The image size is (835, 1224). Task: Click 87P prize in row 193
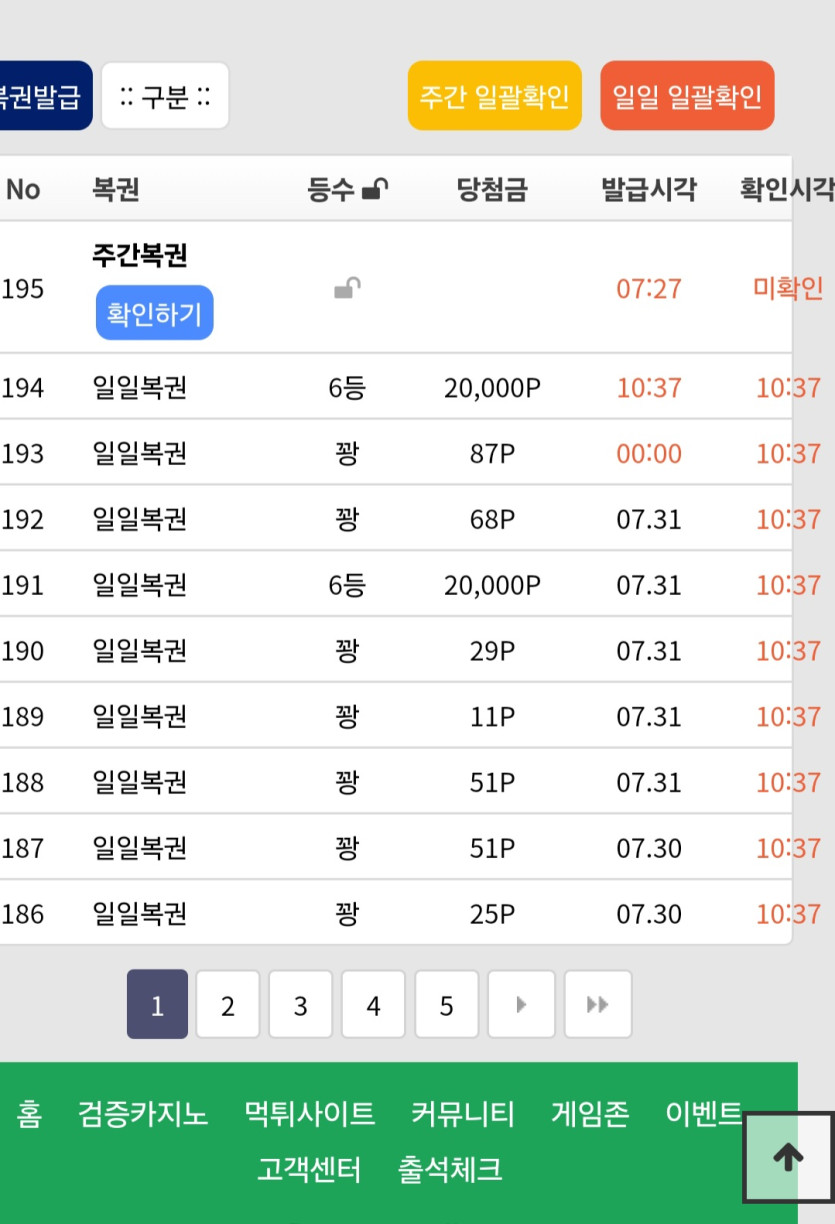pyautogui.click(x=492, y=453)
